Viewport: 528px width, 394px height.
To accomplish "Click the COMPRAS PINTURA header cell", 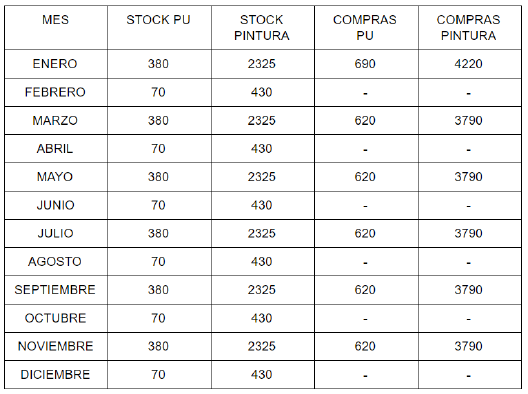I will point(468,28).
